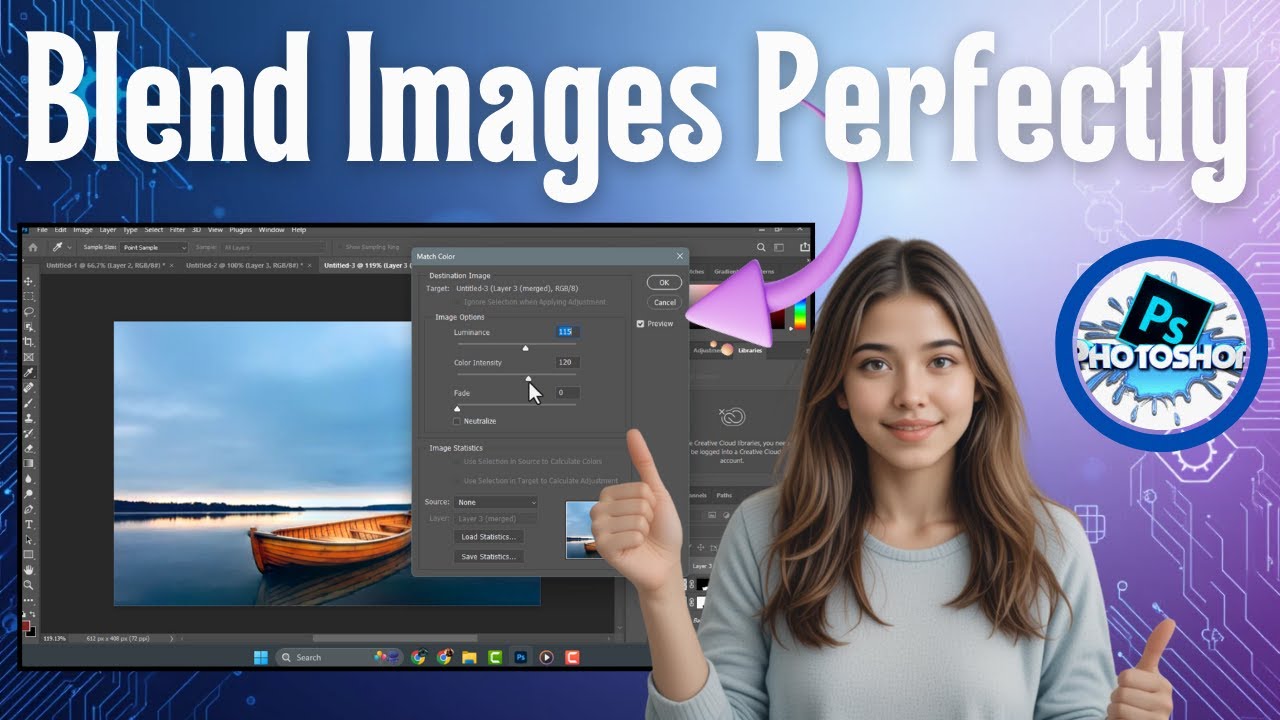Image resolution: width=1280 pixels, height=720 pixels.
Task: Select the History Brush tool
Action: coord(29,433)
